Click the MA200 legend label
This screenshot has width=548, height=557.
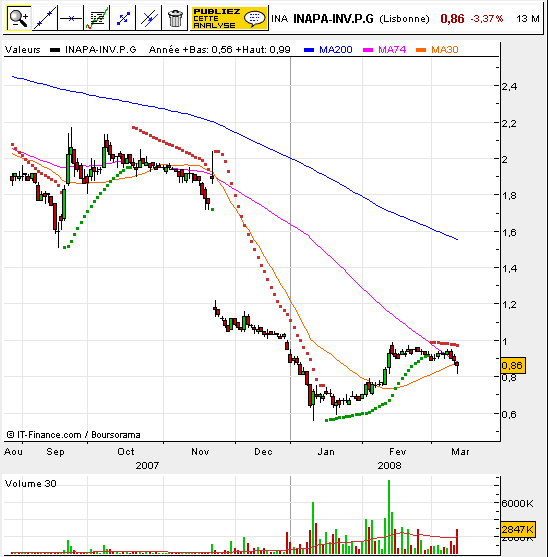pos(336,50)
